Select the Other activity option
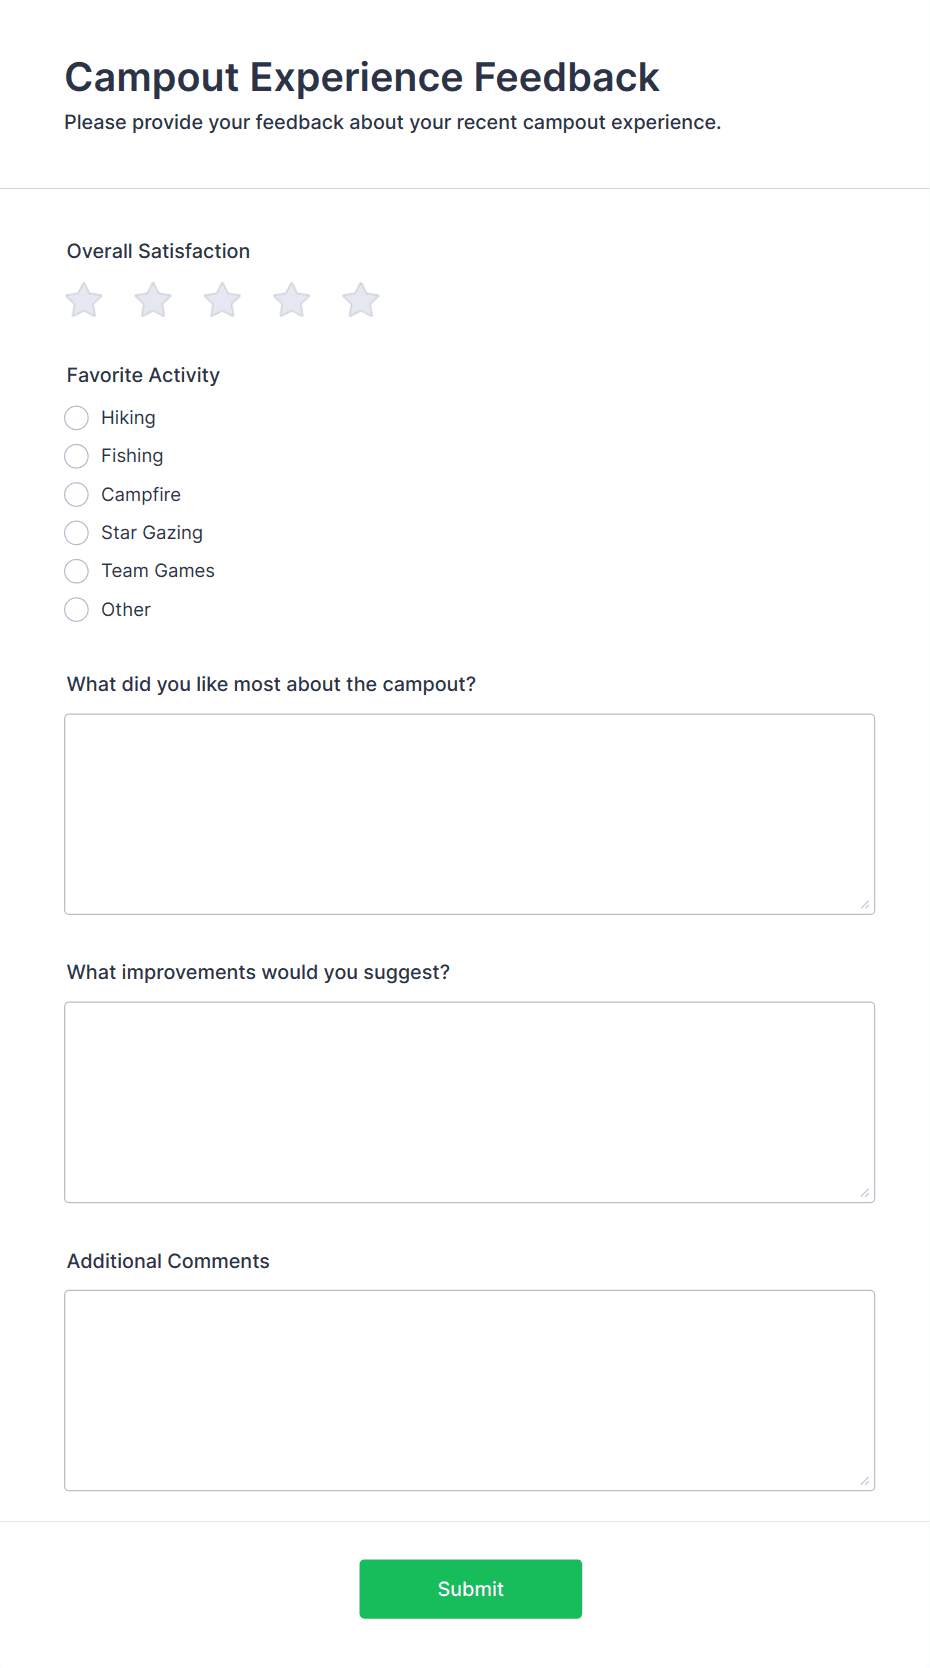Viewport: 930px width, 1668px height. coord(77,610)
